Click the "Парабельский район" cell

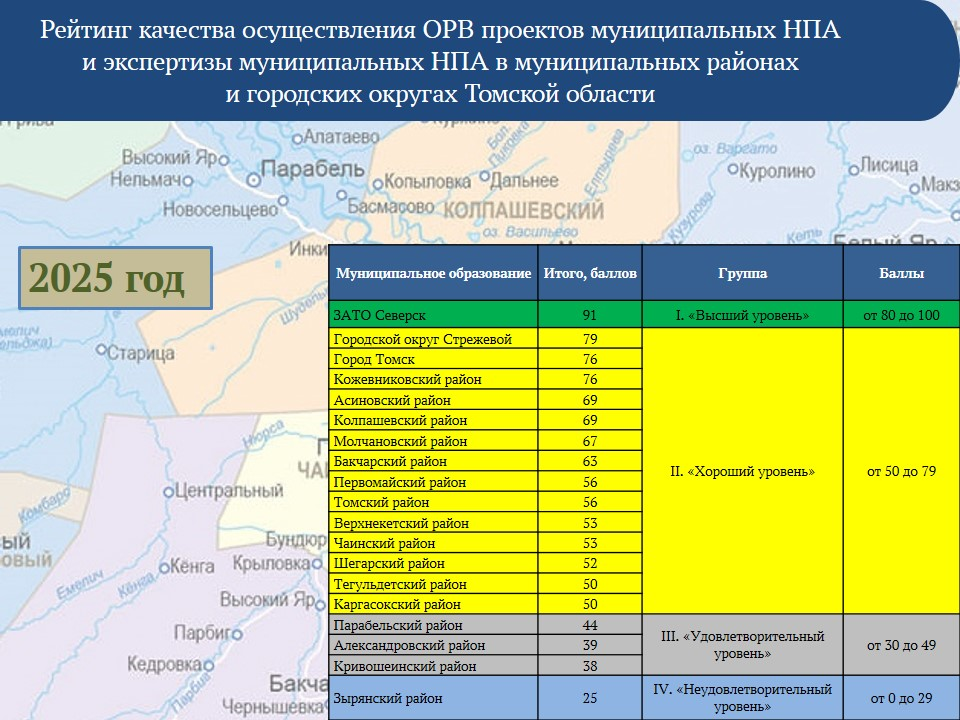433,625
